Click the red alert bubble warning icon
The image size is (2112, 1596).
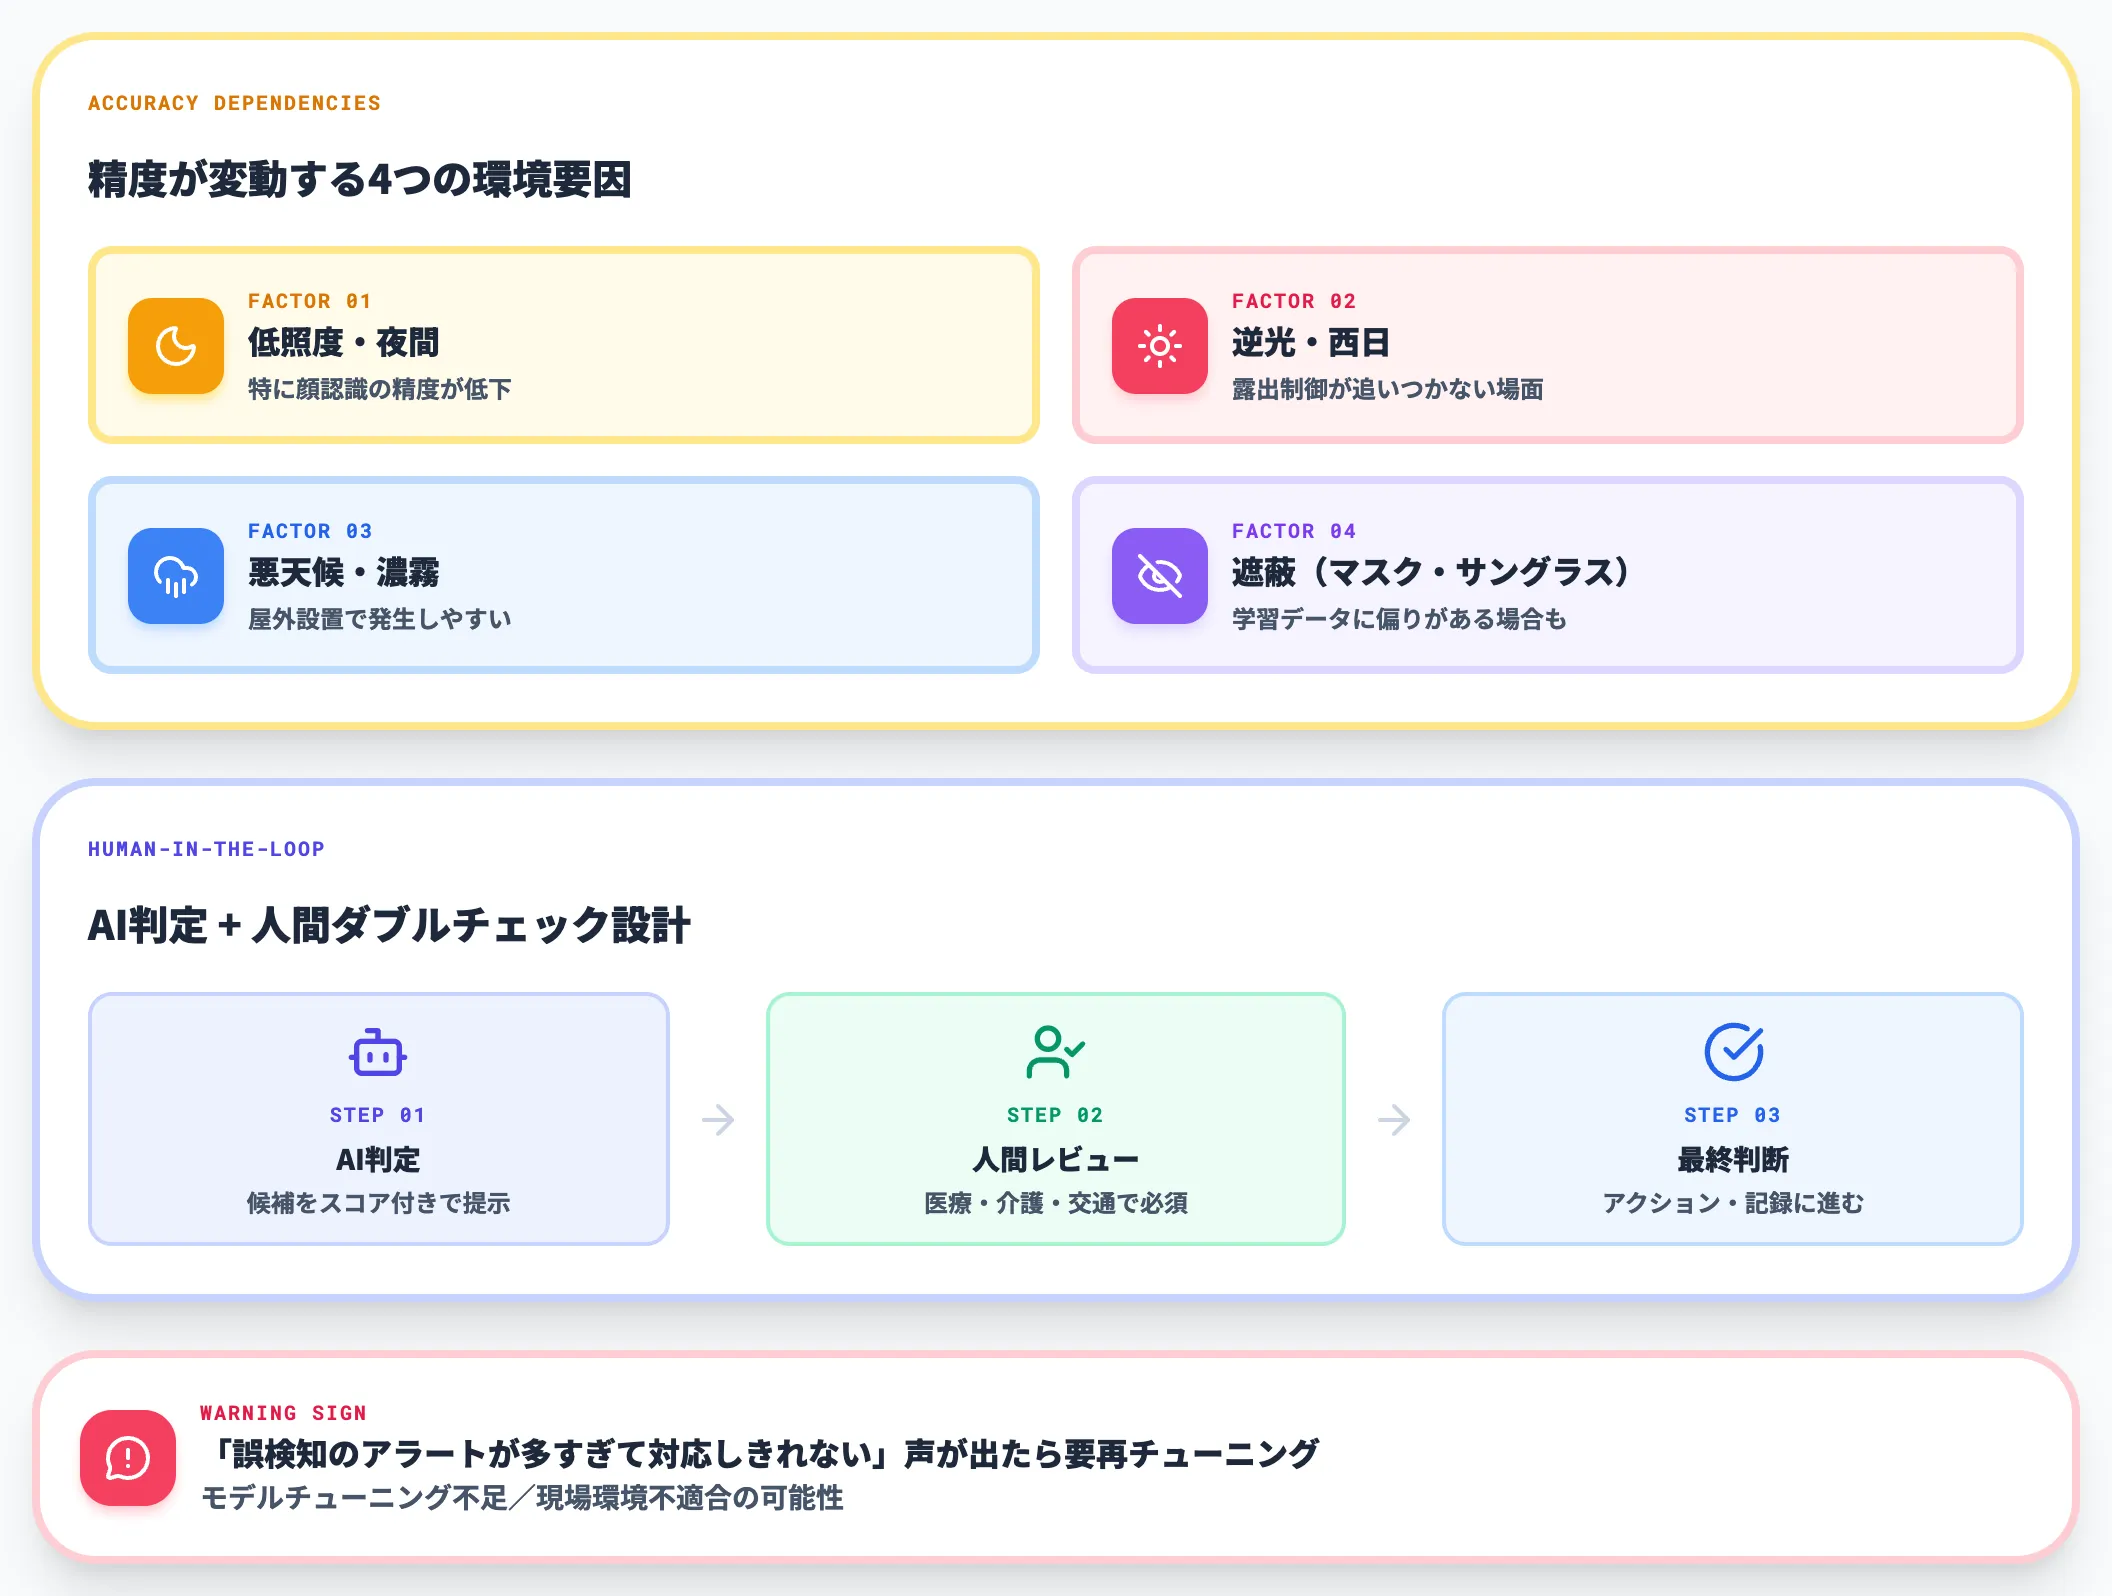pyautogui.click(x=128, y=1458)
